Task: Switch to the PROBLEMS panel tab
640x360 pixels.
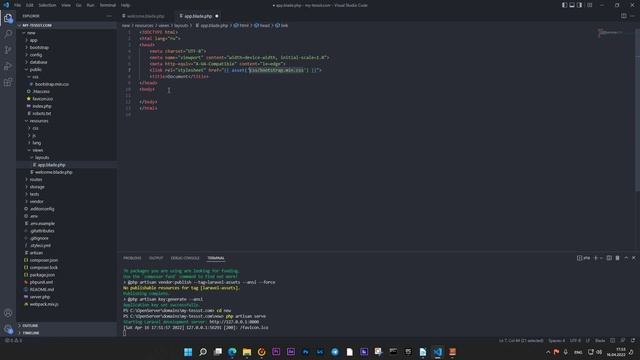Action: [x=132, y=258]
